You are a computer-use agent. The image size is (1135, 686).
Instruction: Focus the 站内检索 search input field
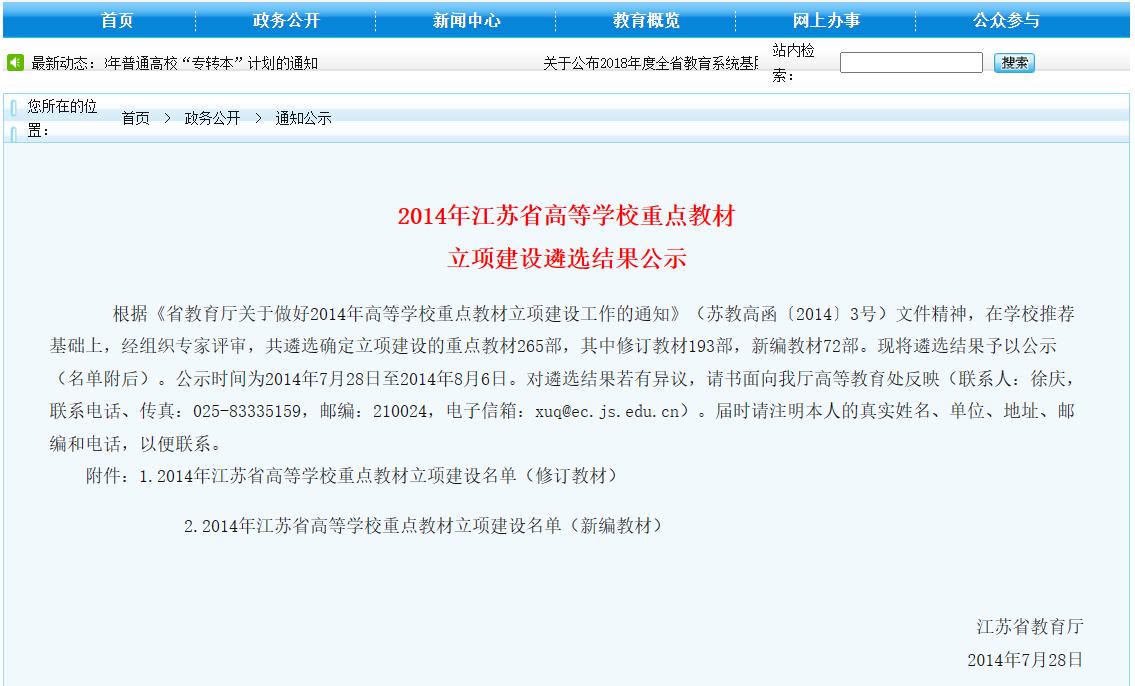[x=911, y=63]
